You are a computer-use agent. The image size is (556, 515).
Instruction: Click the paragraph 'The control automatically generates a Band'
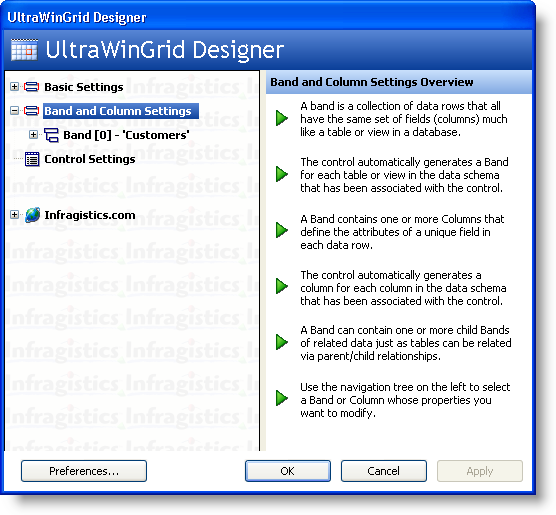pyautogui.click(x=404, y=175)
